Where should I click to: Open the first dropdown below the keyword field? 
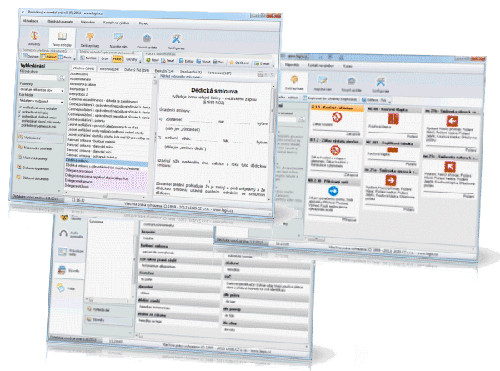click(x=42, y=90)
